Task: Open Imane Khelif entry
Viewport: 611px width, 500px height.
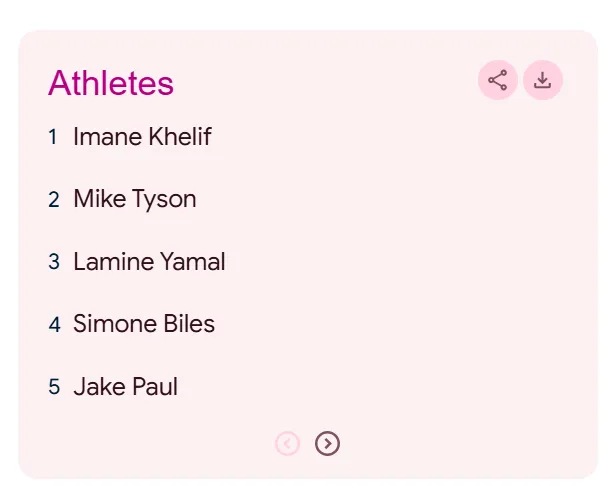Action: (142, 137)
